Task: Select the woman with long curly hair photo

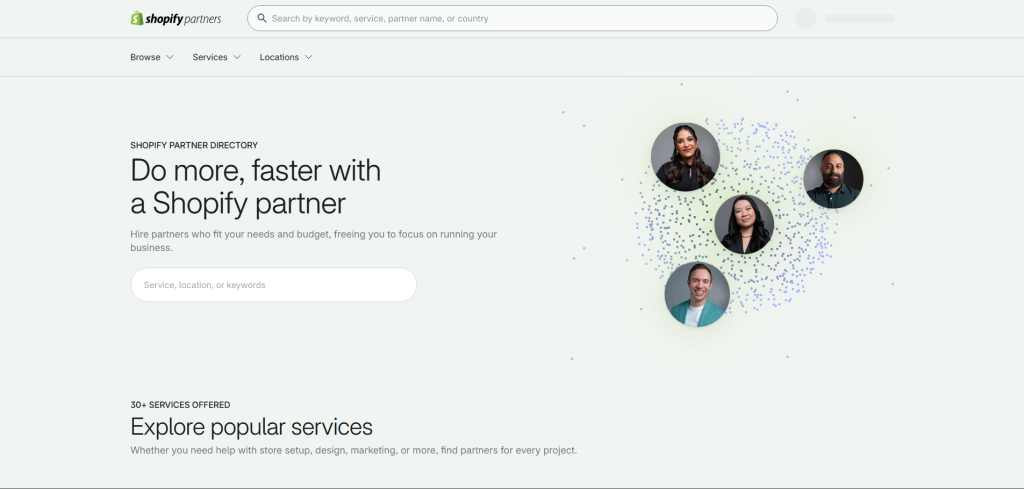Action: pyautogui.click(x=685, y=157)
